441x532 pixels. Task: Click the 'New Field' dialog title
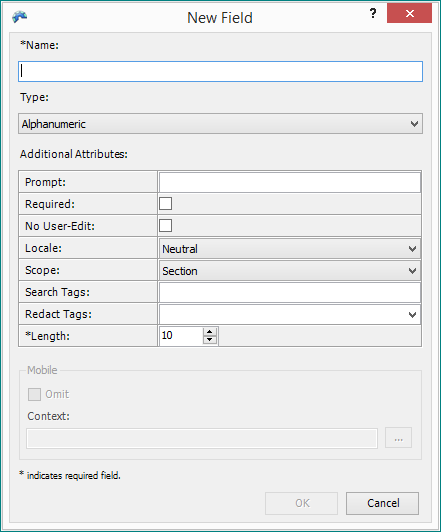click(x=220, y=18)
